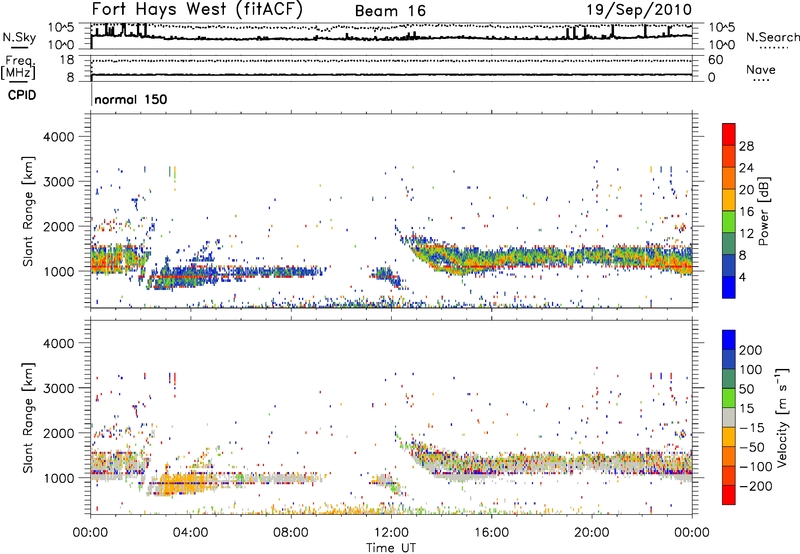
Task: Click the date '19/Sep/2010'
Action: (639, 10)
